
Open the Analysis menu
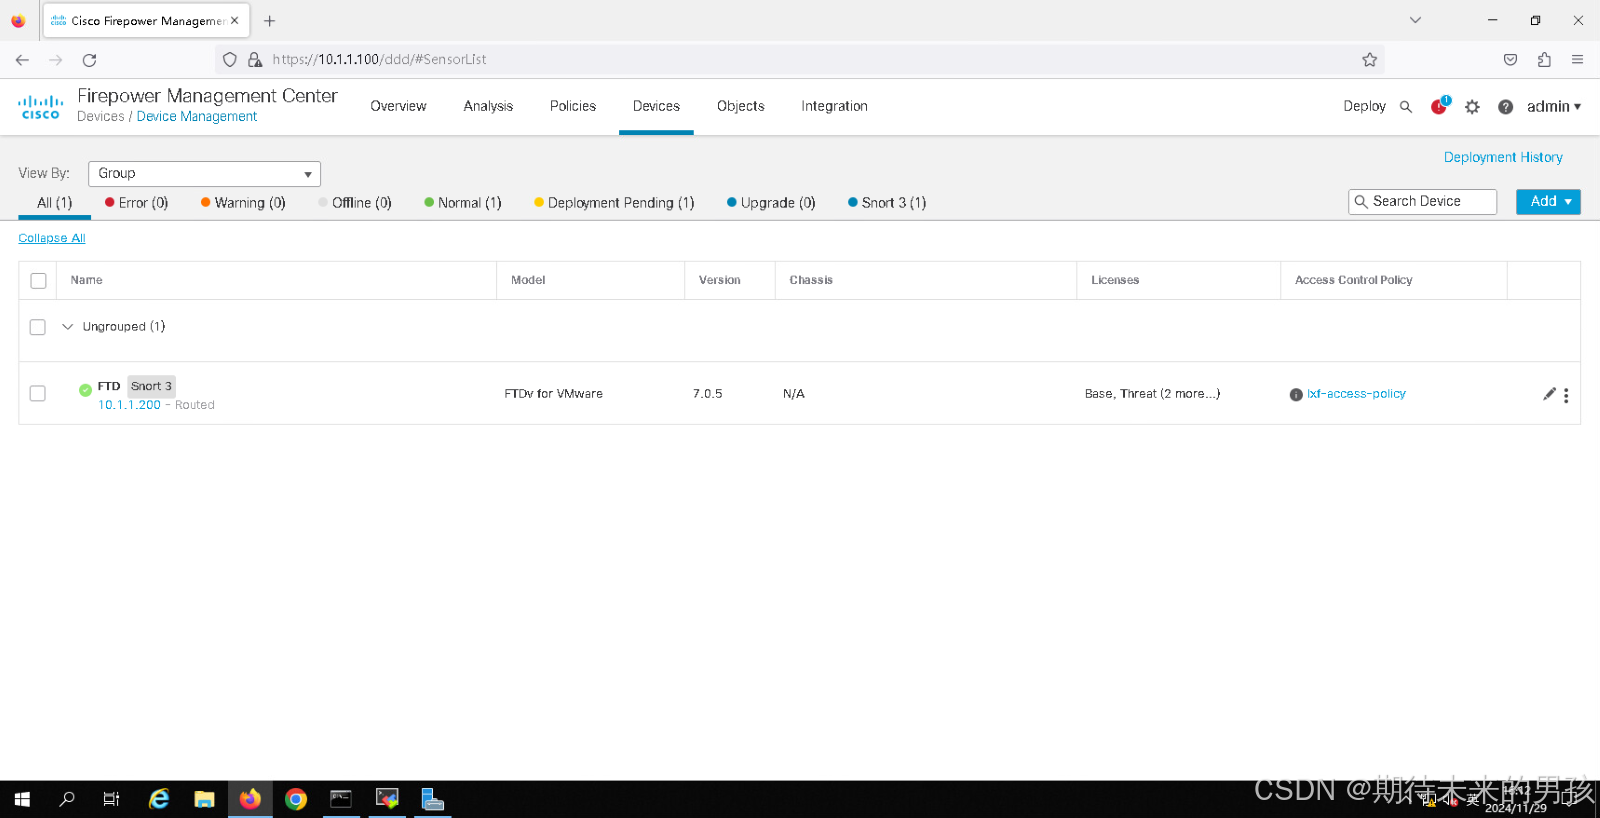pyautogui.click(x=488, y=106)
